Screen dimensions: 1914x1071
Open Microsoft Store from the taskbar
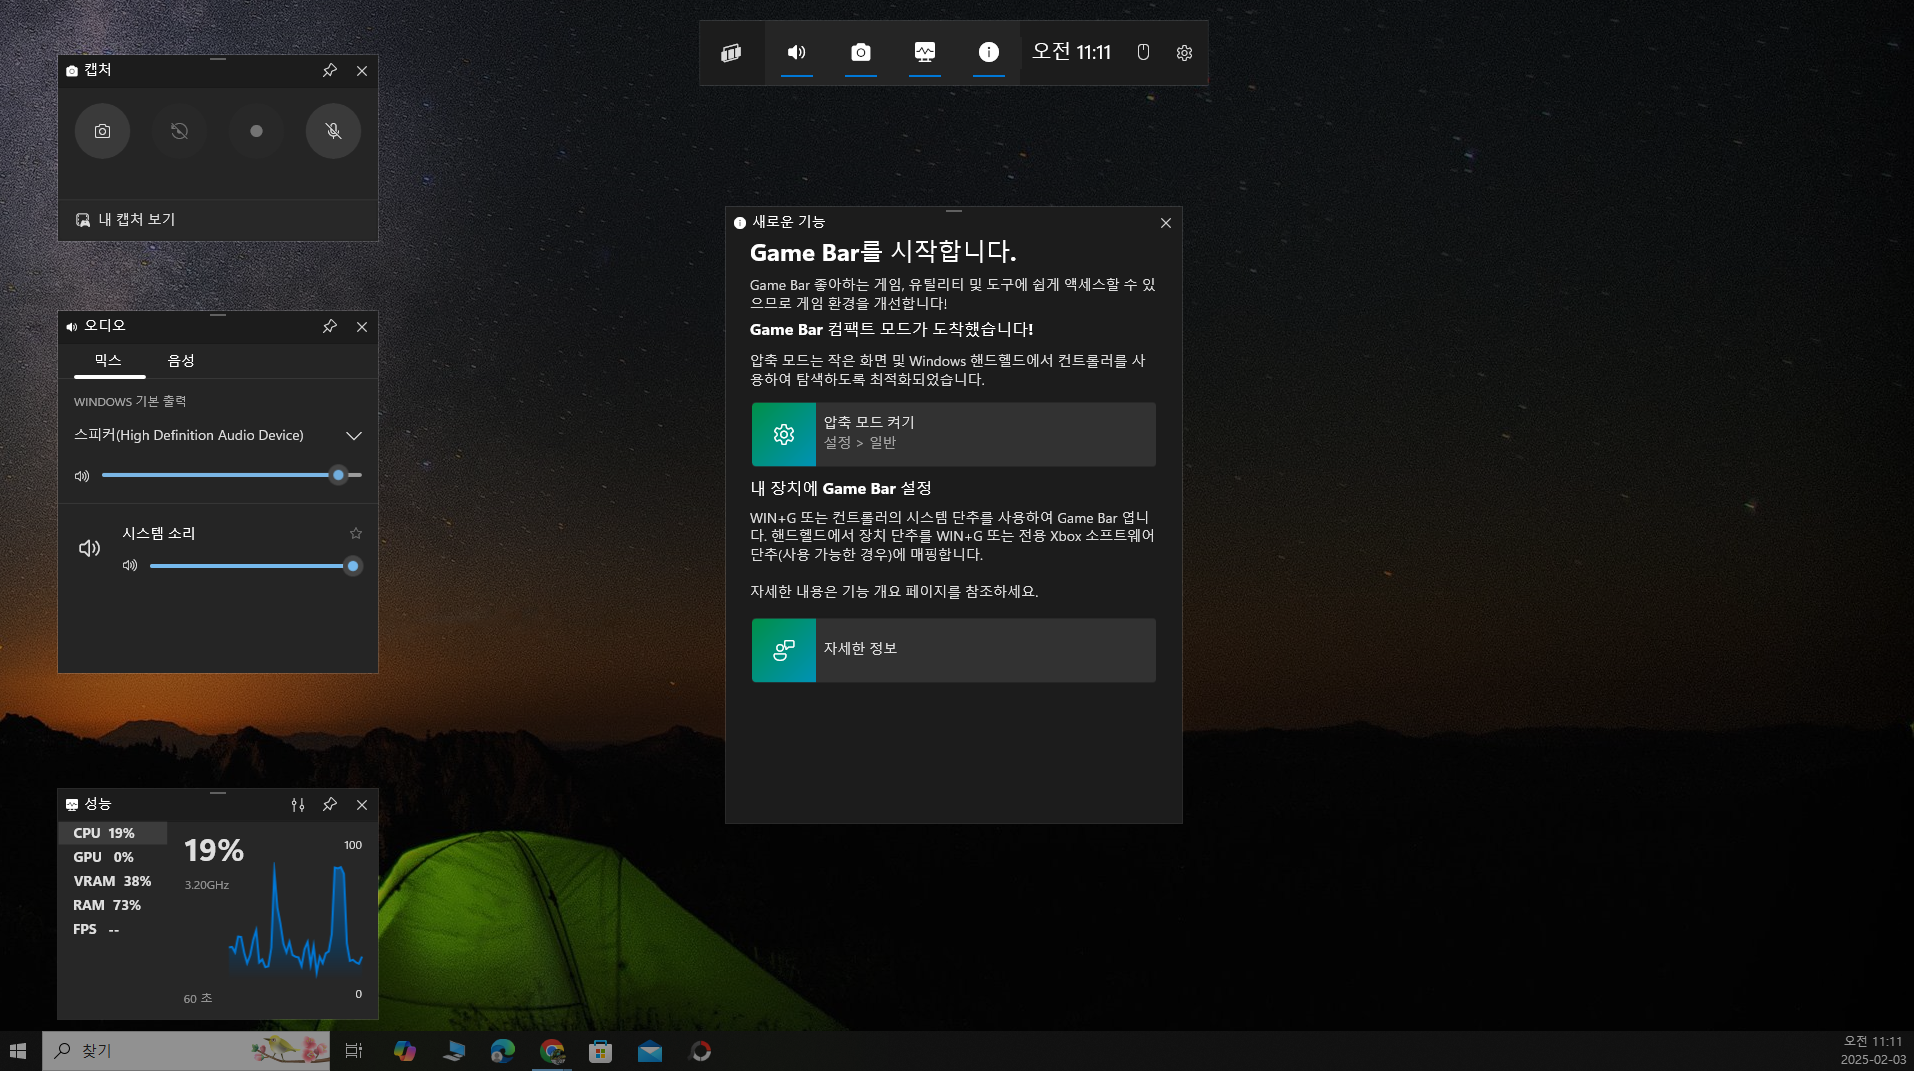pyautogui.click(x=601, y=1051)
